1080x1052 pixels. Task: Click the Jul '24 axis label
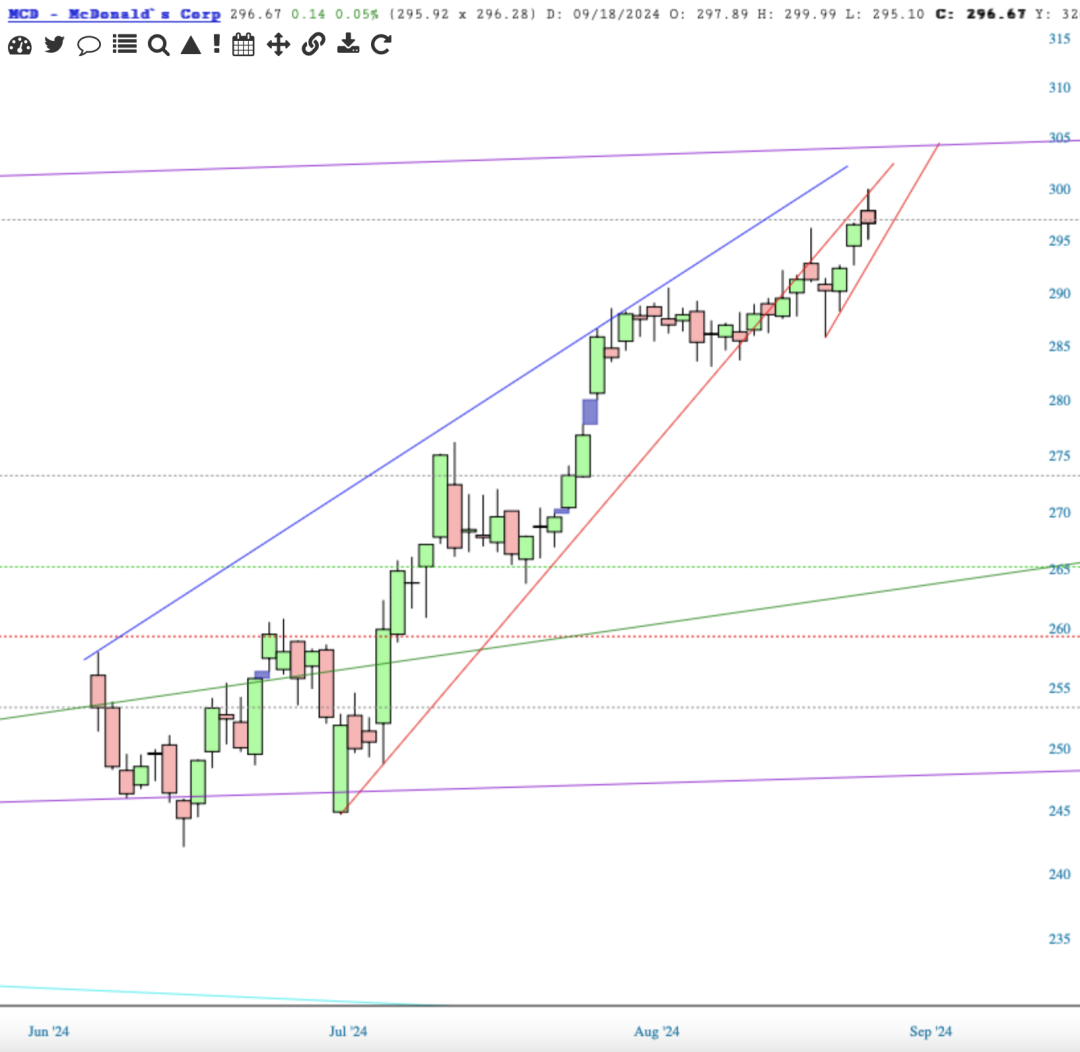(348, 1031)
